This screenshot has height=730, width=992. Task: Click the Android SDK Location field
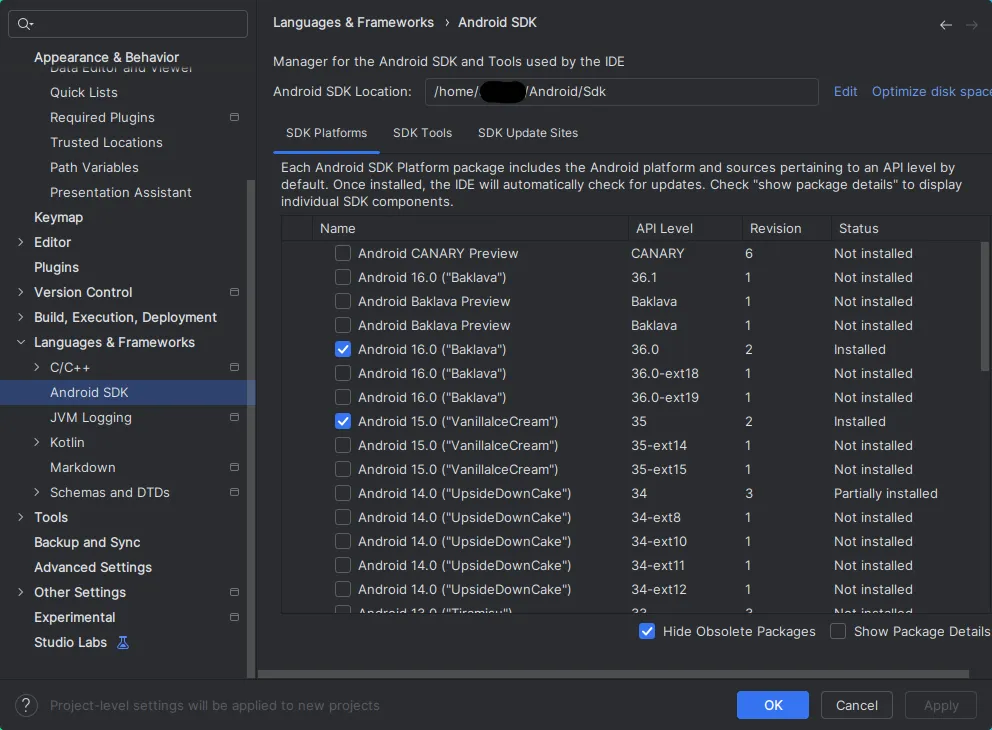click(x=620, y=91)
